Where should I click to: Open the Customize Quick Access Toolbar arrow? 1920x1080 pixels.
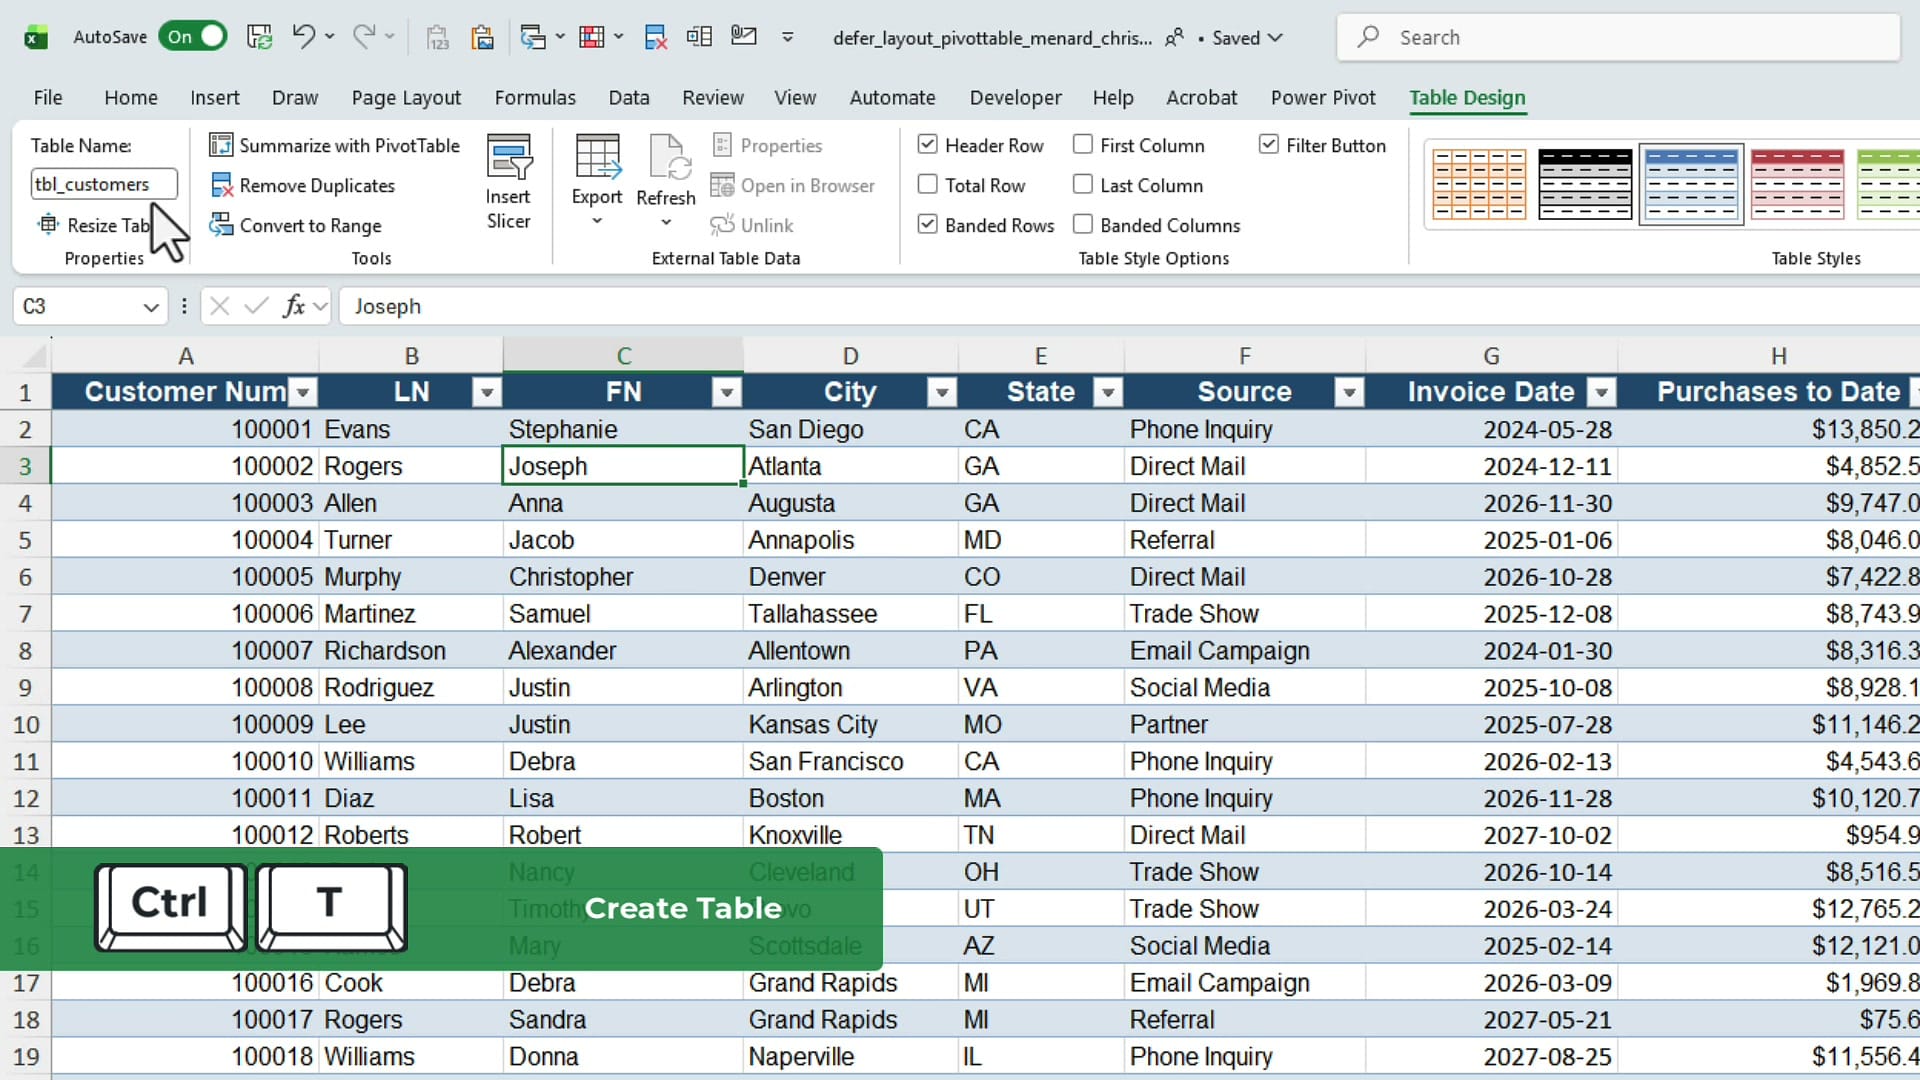[788, 37]
